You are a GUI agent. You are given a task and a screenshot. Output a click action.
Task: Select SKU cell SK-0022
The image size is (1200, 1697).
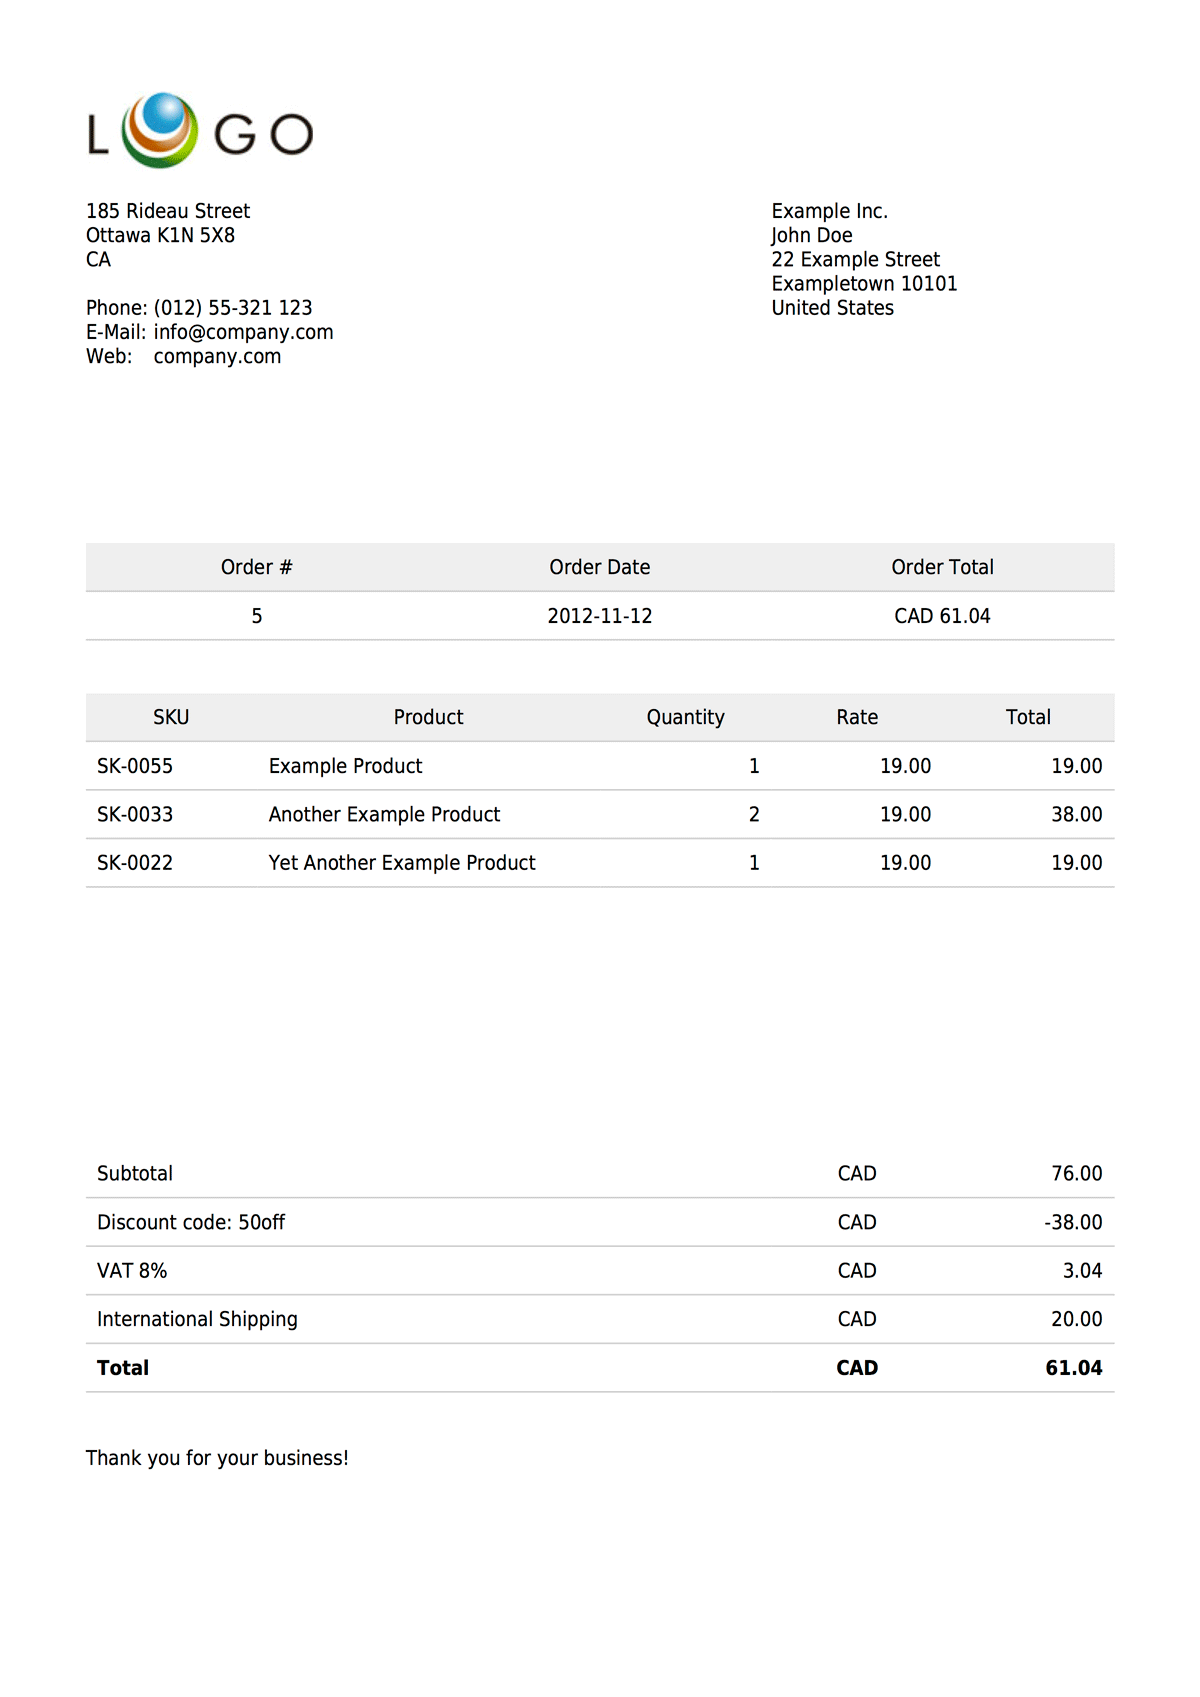135,862
